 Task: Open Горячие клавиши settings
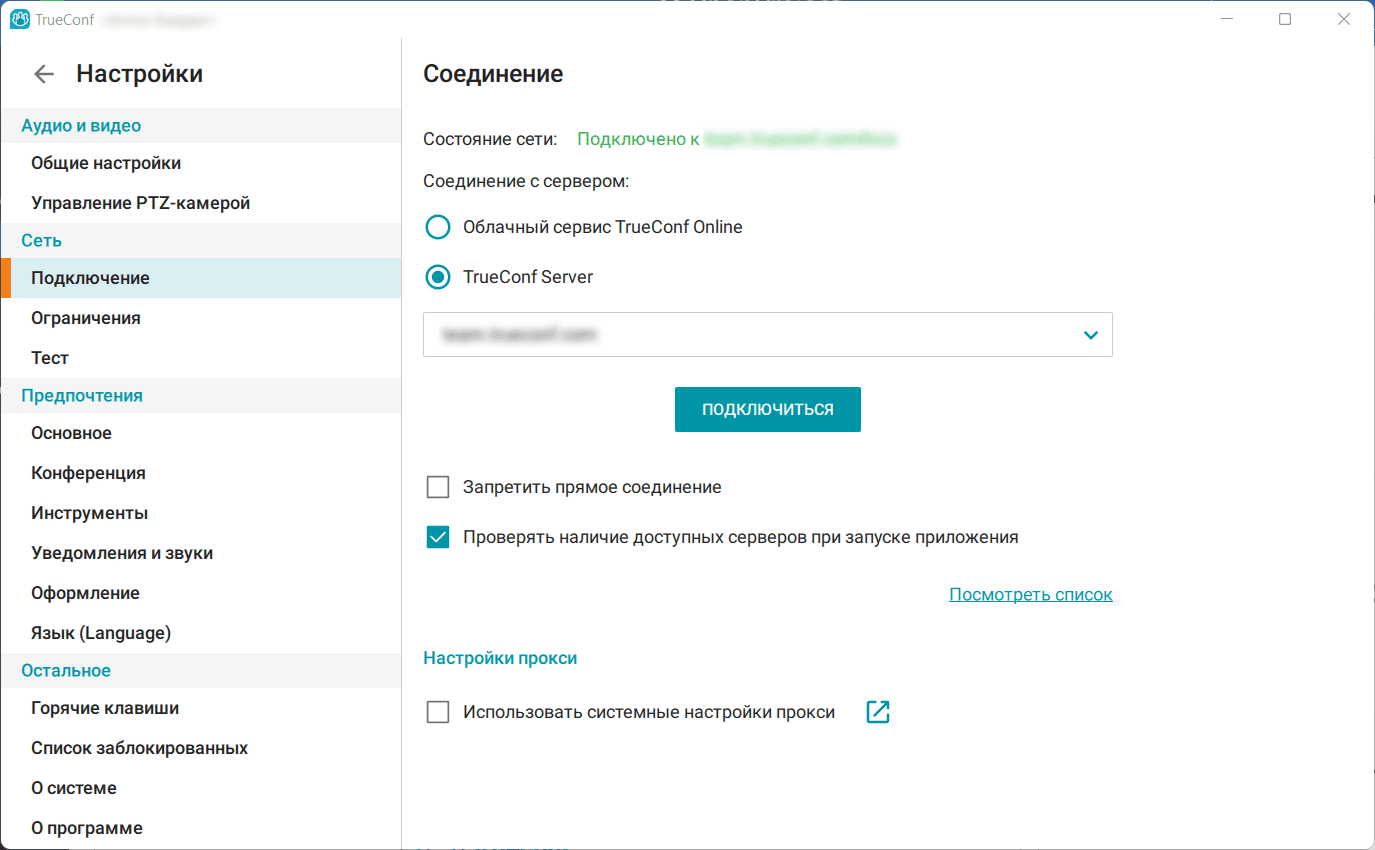[201, 708]
